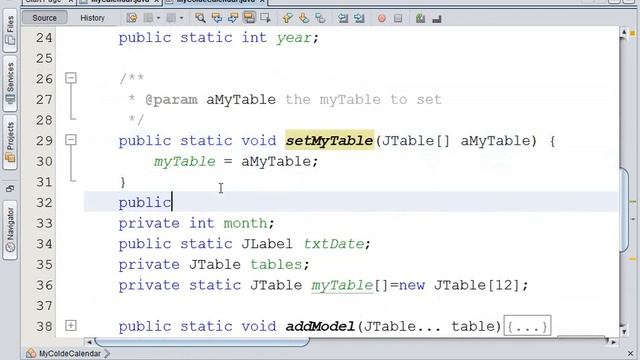Click line number 25 in the gutter

point(44,58)
